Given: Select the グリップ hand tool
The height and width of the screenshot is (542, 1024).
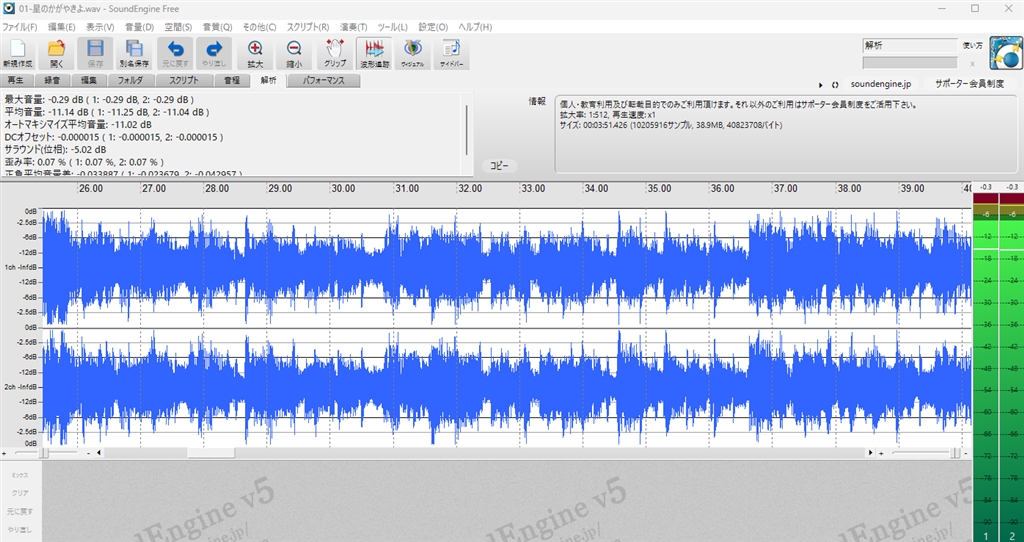Looking at the screenshot, I should [335, 53].
